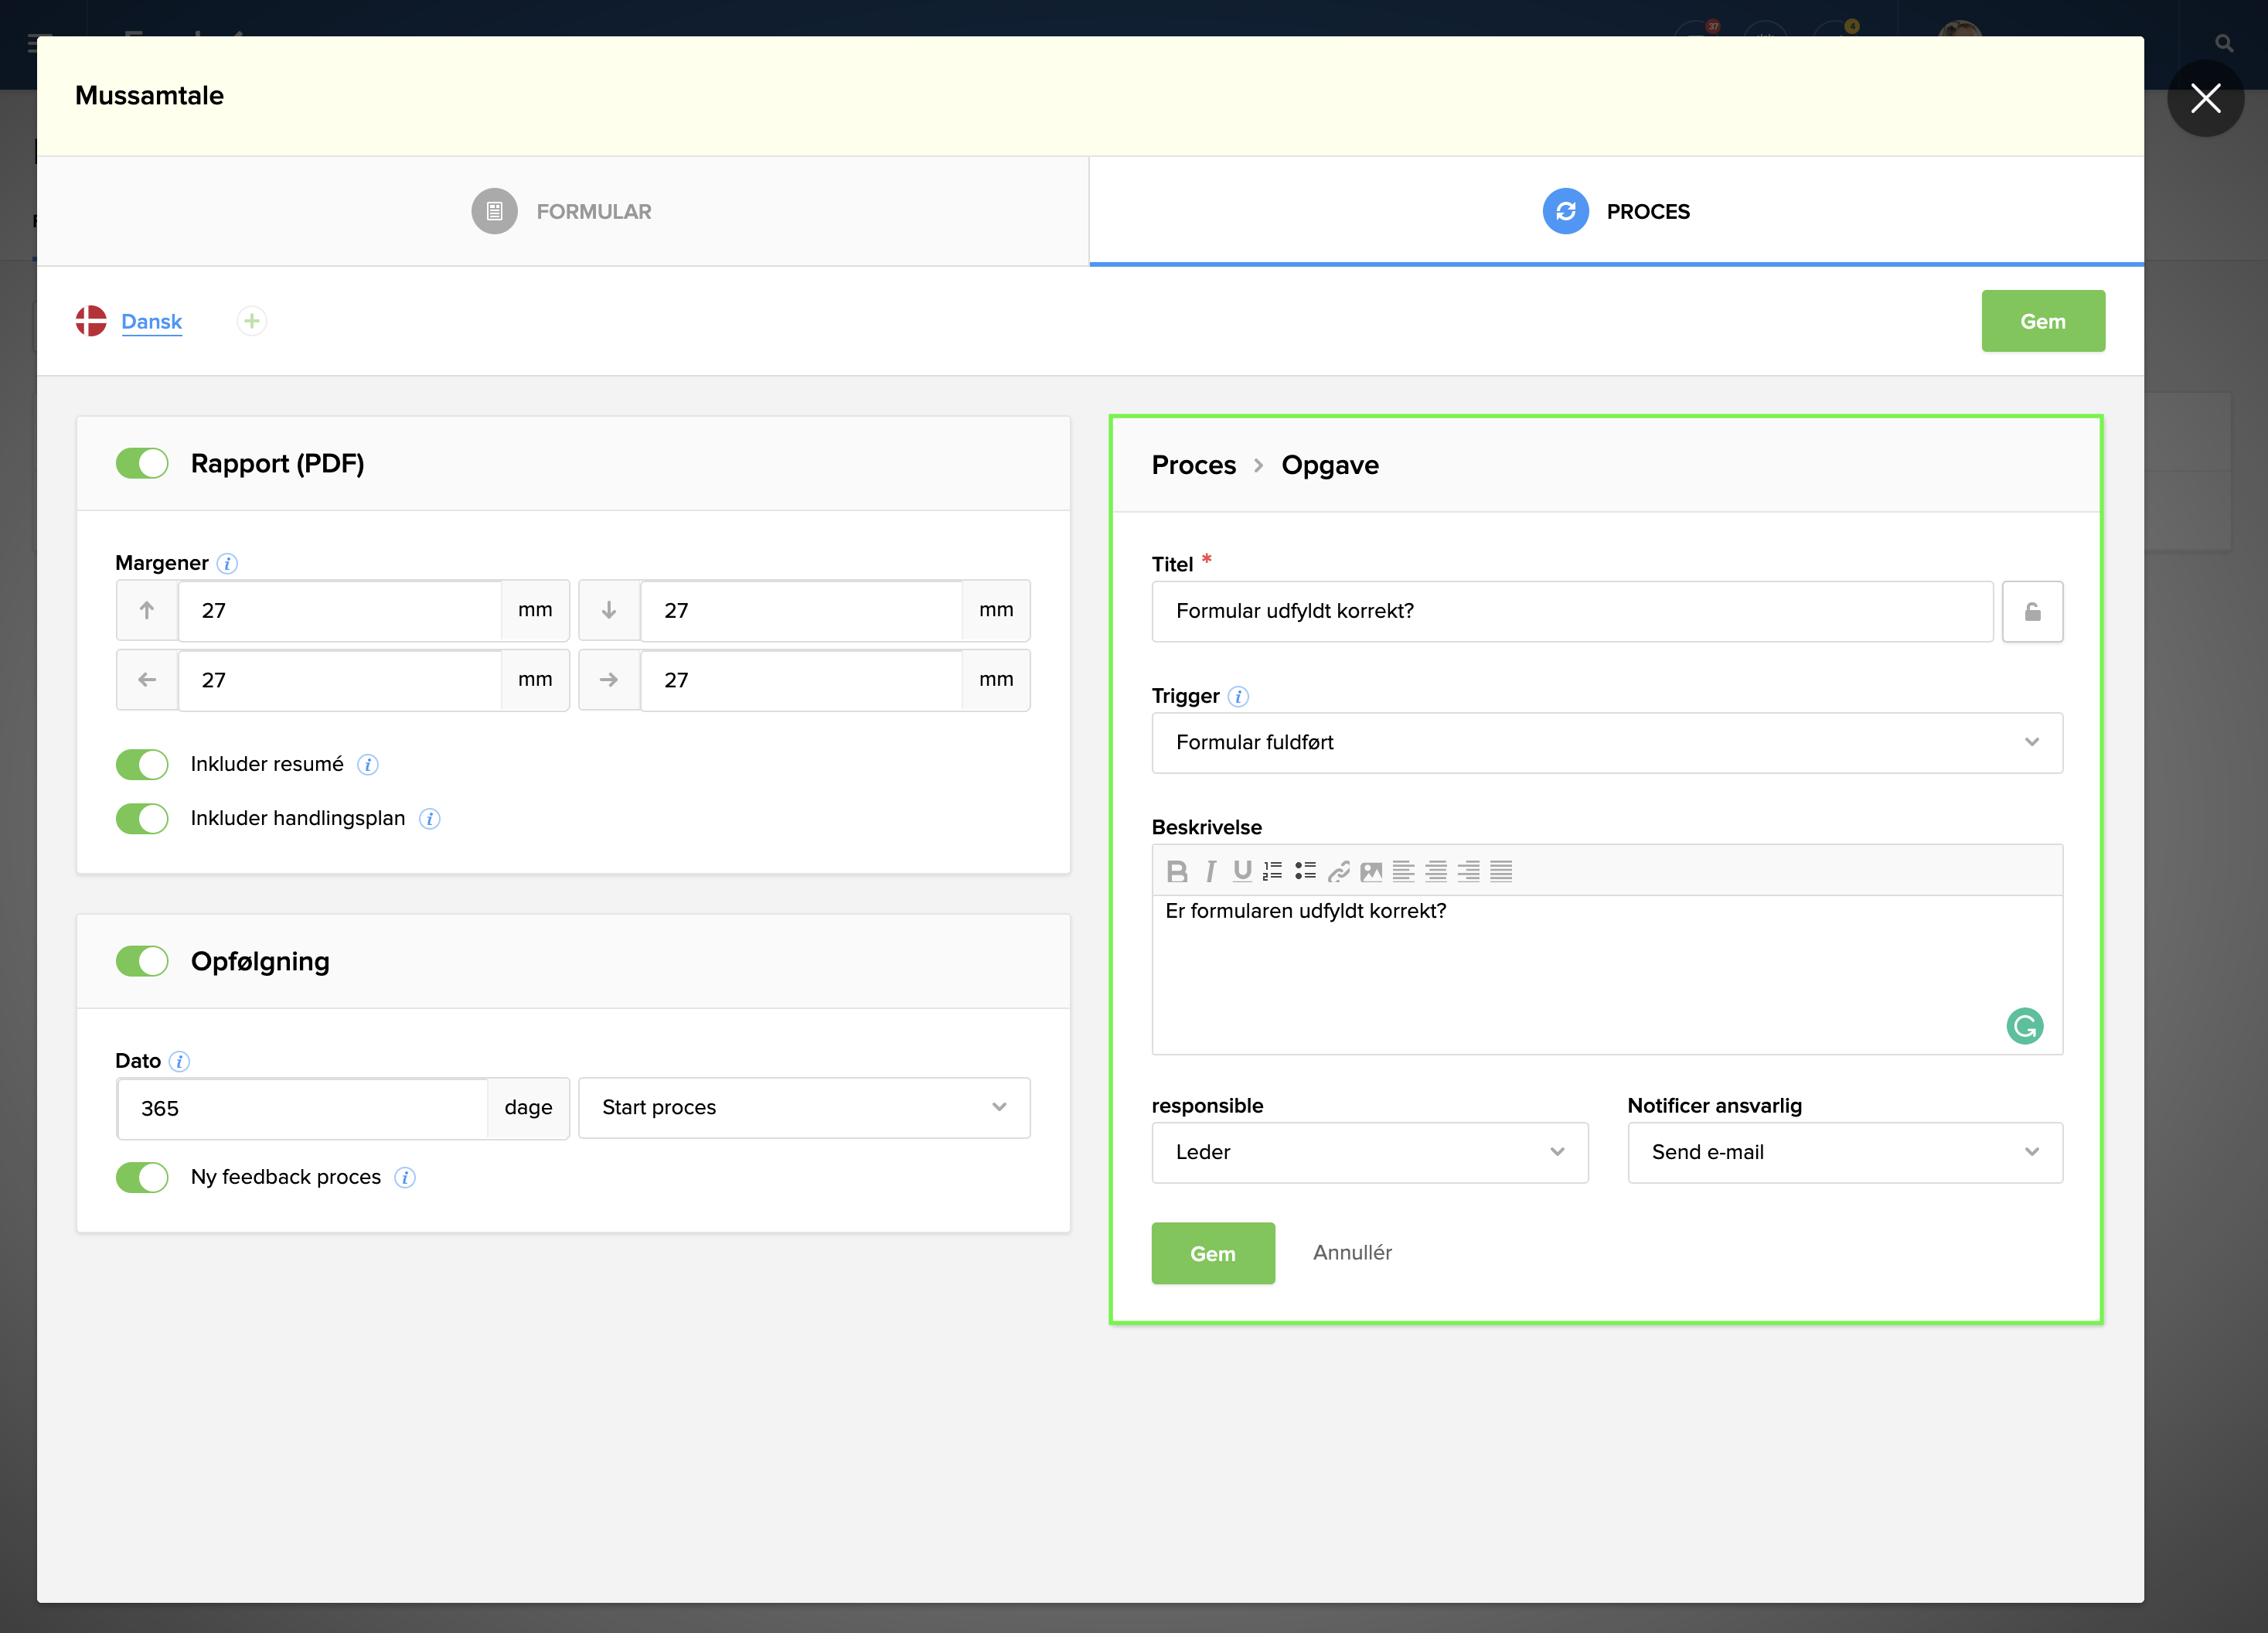Open the Trigger dropdown
The image size is (2268, 1633).
point(1606,742)
